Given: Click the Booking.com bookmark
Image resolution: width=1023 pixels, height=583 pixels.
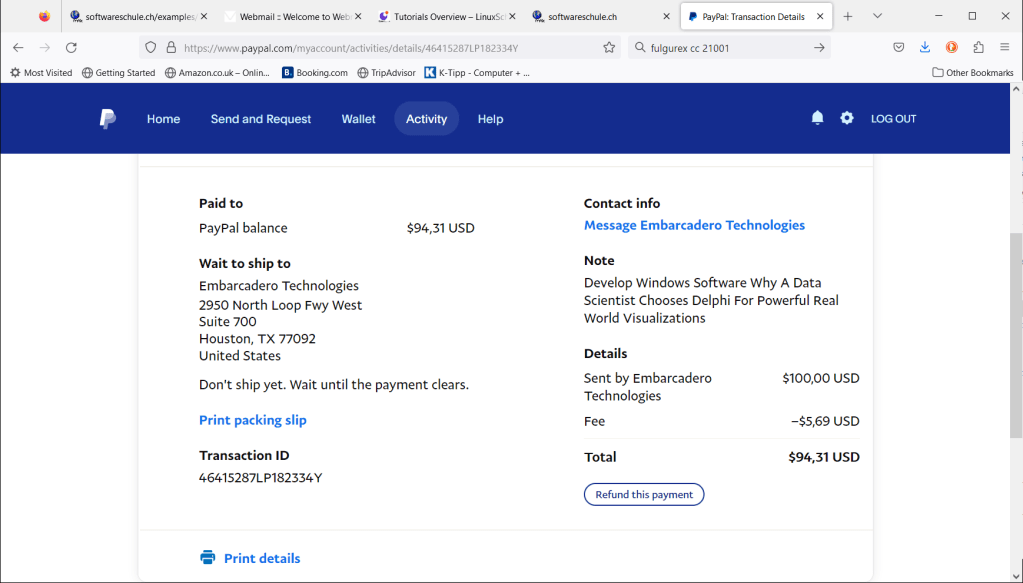Looking at the screenshot, I should (315, 73).
